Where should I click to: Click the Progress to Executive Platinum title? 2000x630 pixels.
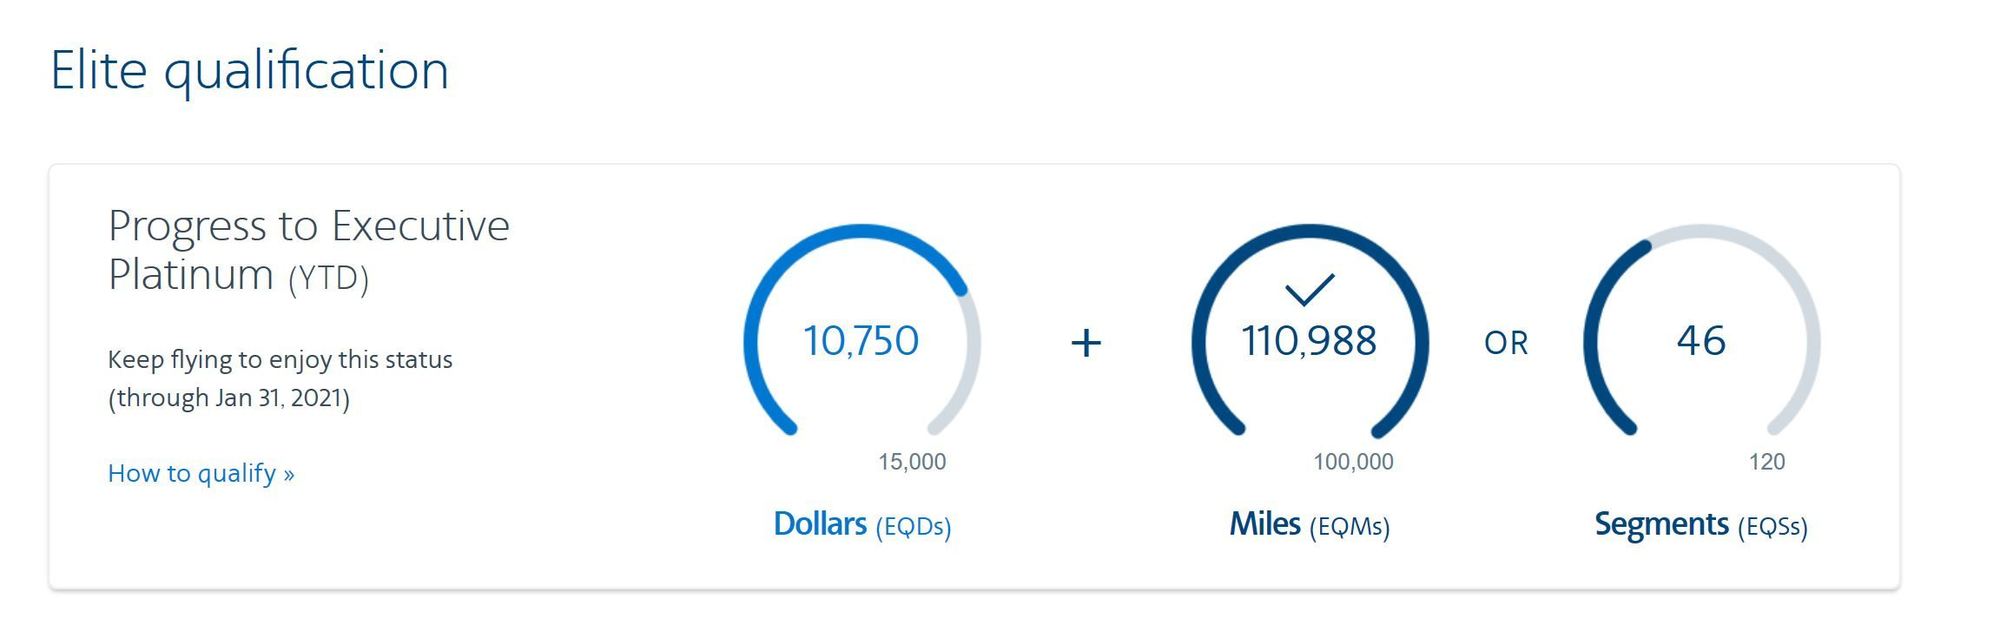[x=308, y=250]
